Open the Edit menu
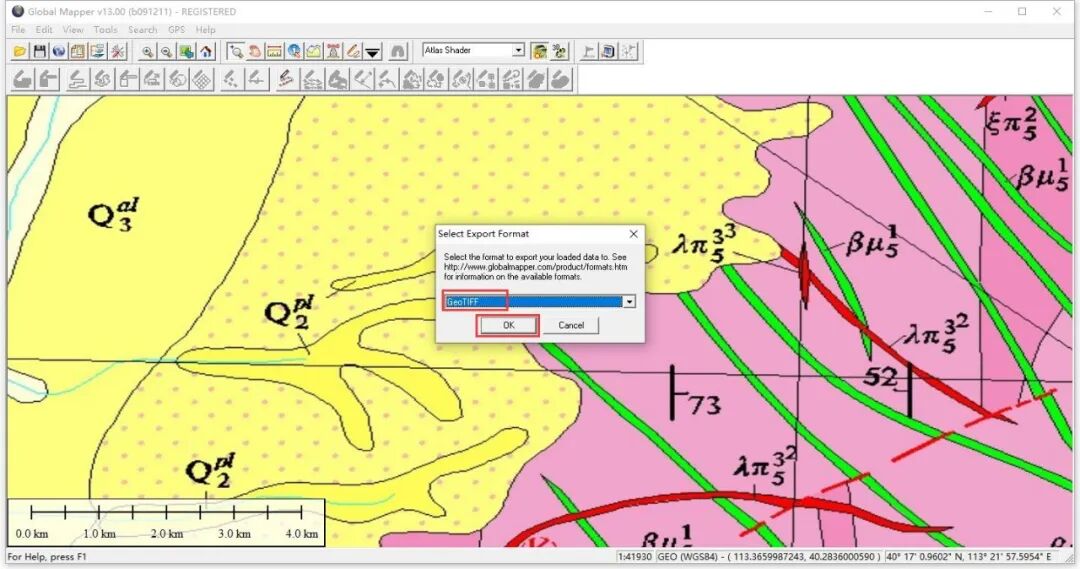The image size is (1080, 569). point(44,30)
